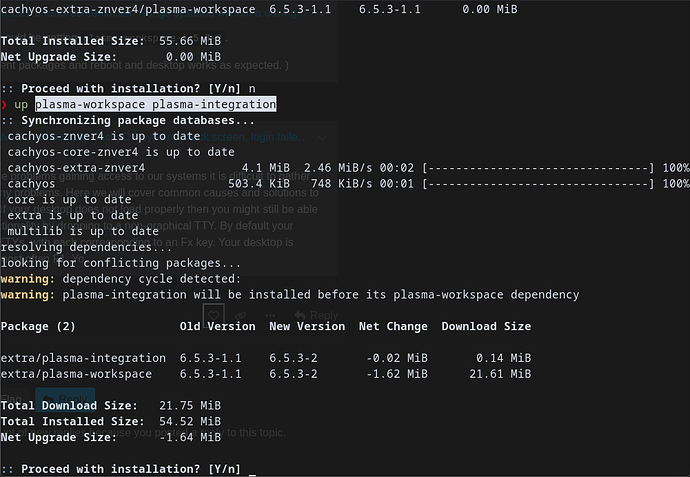Click 'Synchronizing package databases...' line
690x477 pixels.
pos(128,120)
